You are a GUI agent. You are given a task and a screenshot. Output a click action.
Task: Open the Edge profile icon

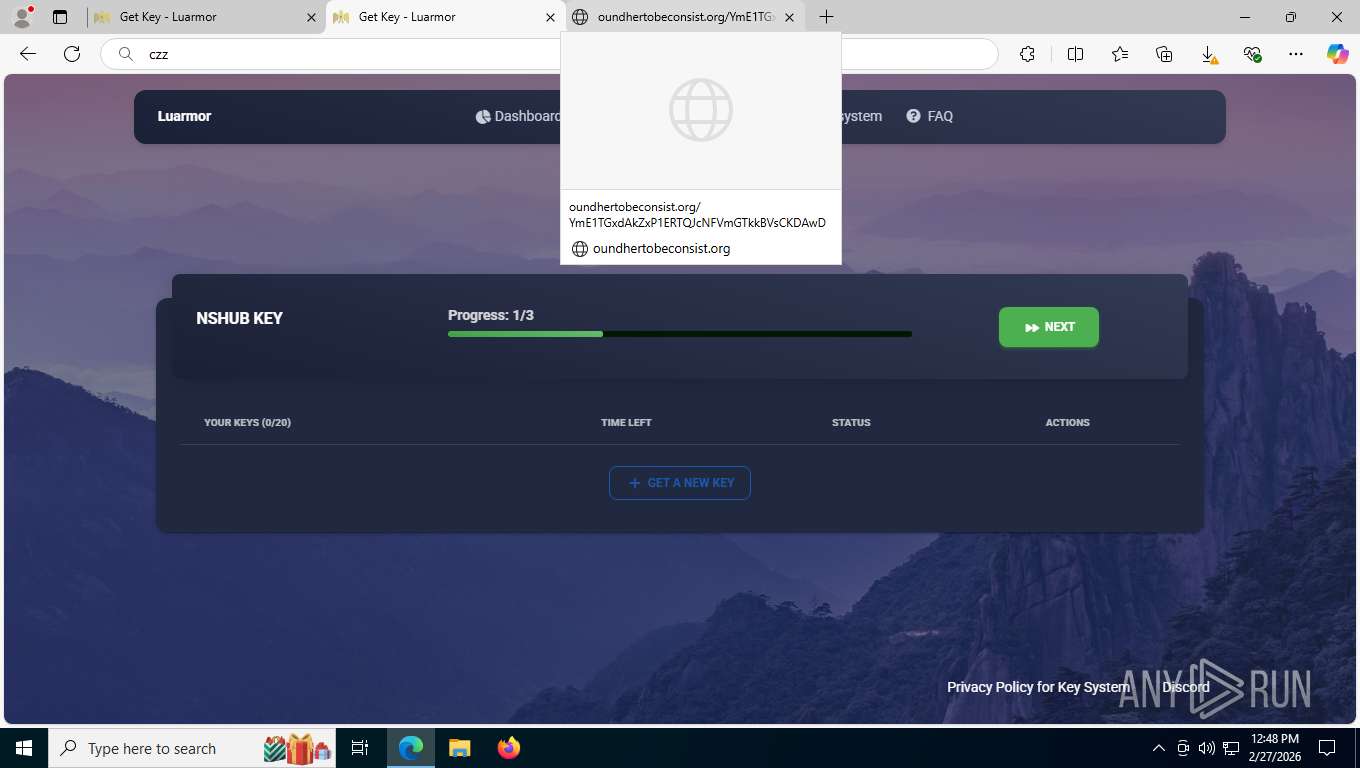(x=22, y=17)
